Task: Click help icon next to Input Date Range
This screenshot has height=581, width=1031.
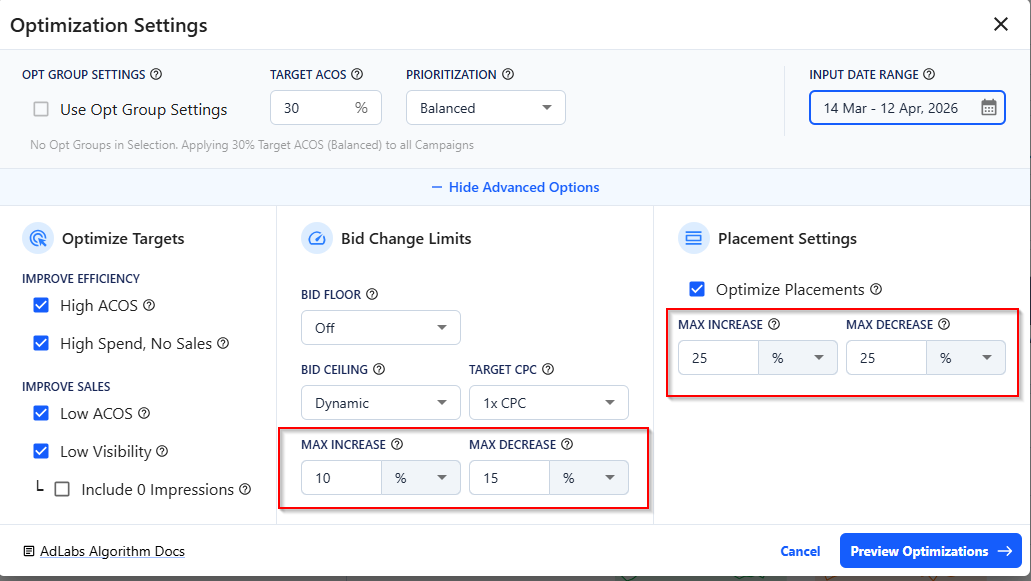Action: pyautogui.click(x=929, y=74)
